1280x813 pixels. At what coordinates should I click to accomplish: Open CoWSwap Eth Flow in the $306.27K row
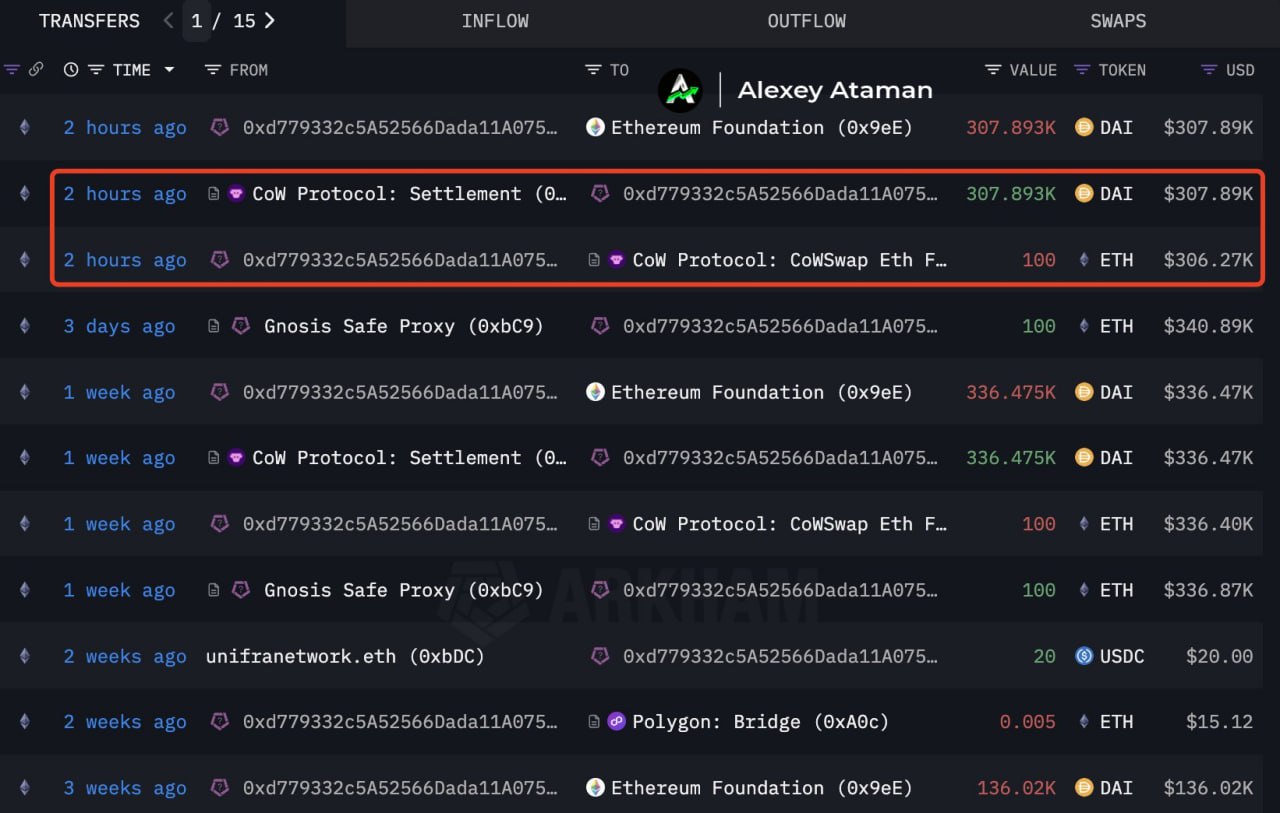coord(790,260)
